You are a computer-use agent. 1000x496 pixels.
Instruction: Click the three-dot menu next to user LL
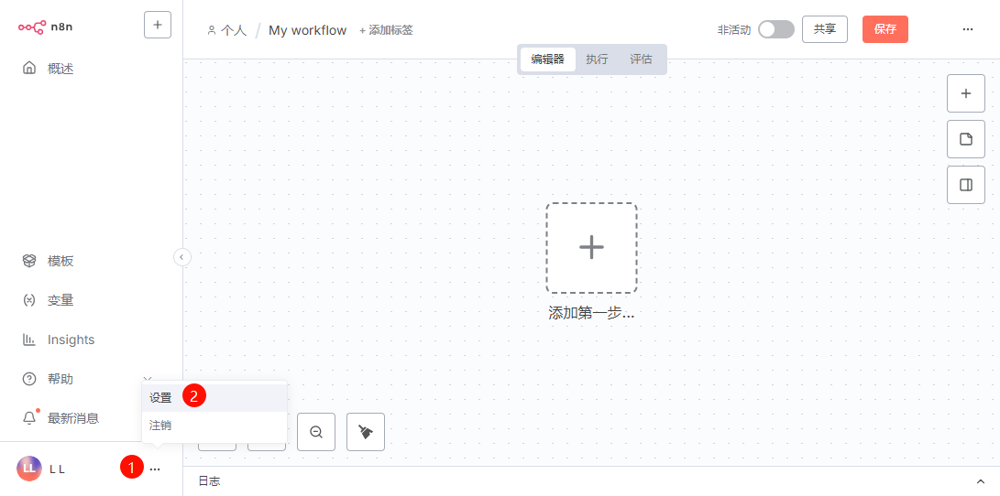tap(154, 468)
